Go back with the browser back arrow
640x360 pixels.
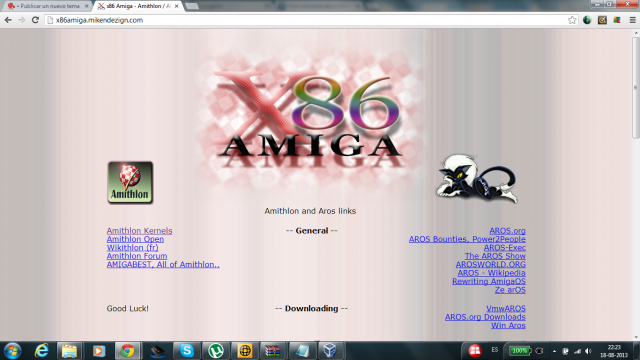coord(8,20)
